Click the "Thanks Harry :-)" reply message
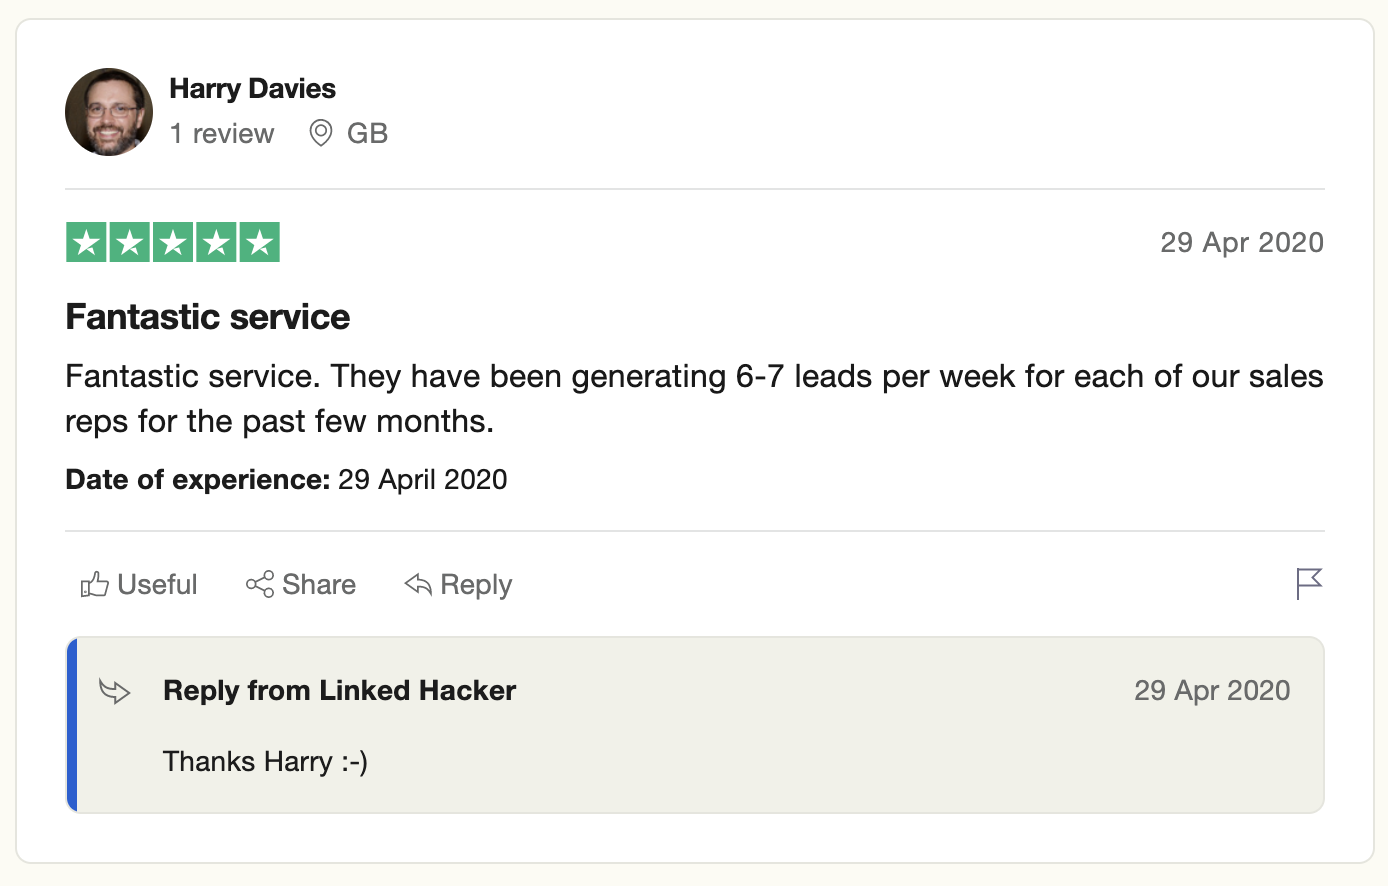The image size is (1388, 886). point(265,762)
